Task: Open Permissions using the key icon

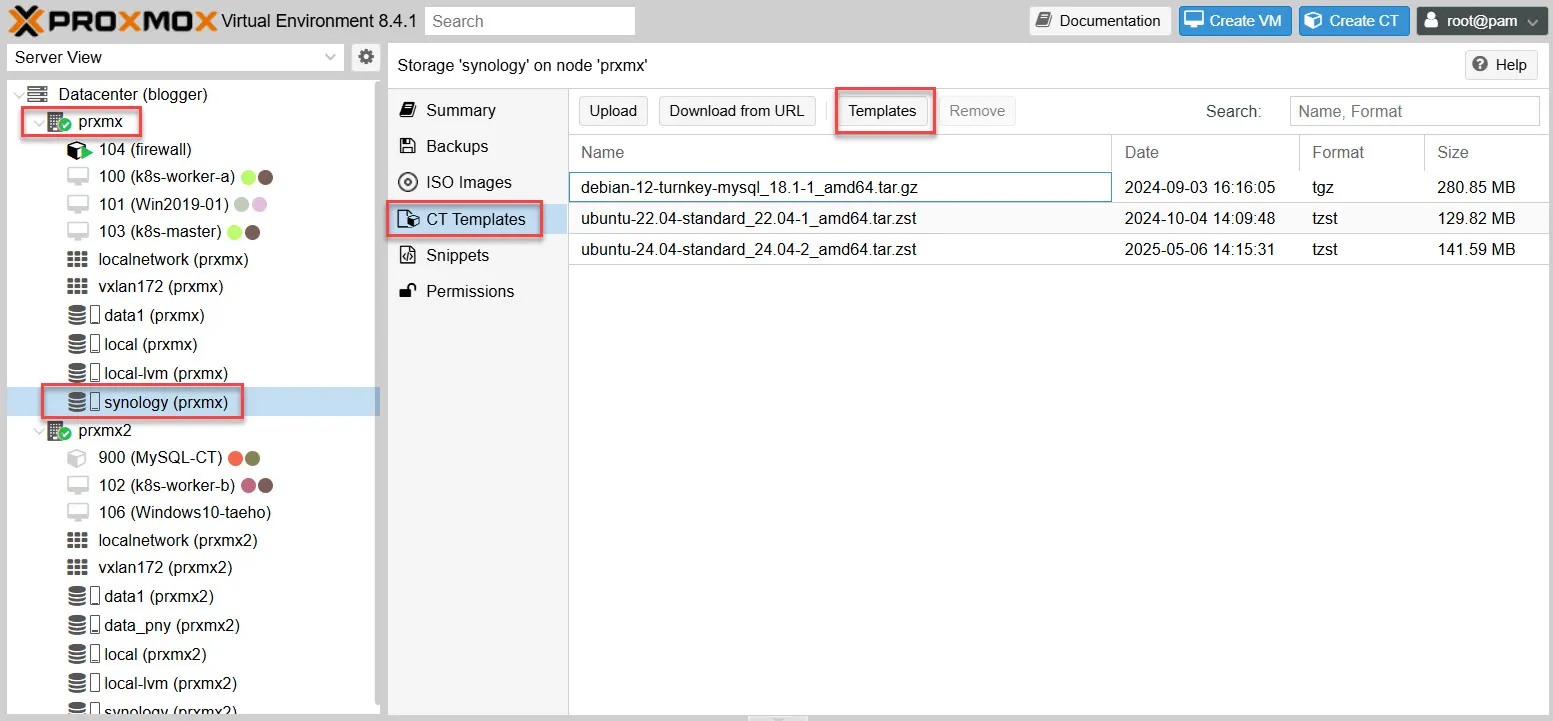Action: point(408,291)
